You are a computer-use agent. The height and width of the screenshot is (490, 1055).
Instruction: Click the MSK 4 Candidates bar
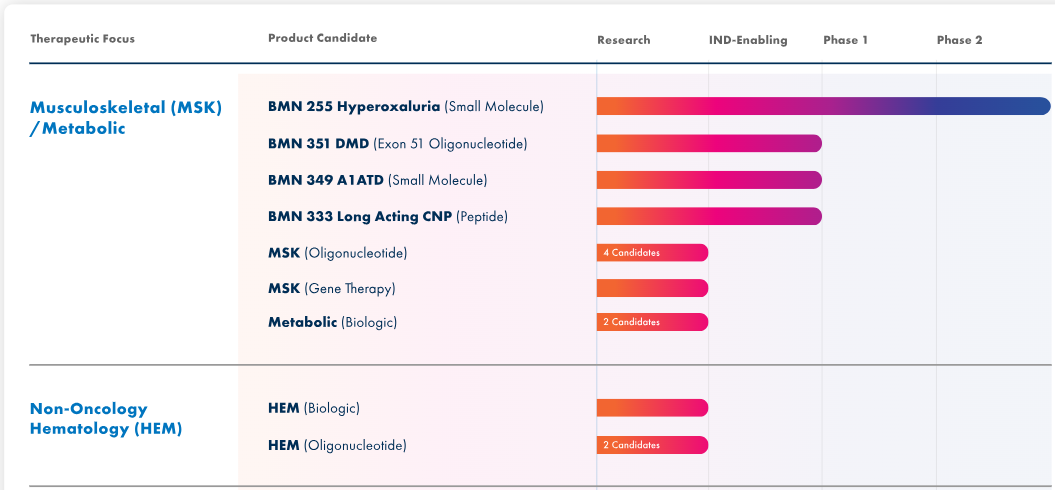652,253
